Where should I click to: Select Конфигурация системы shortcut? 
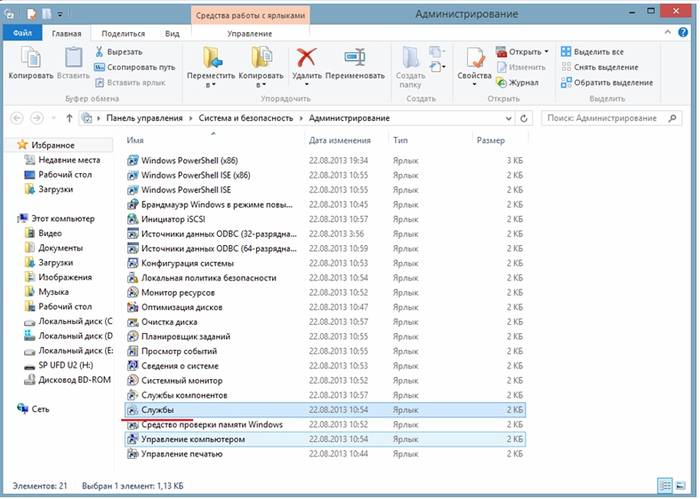[325, 263]
